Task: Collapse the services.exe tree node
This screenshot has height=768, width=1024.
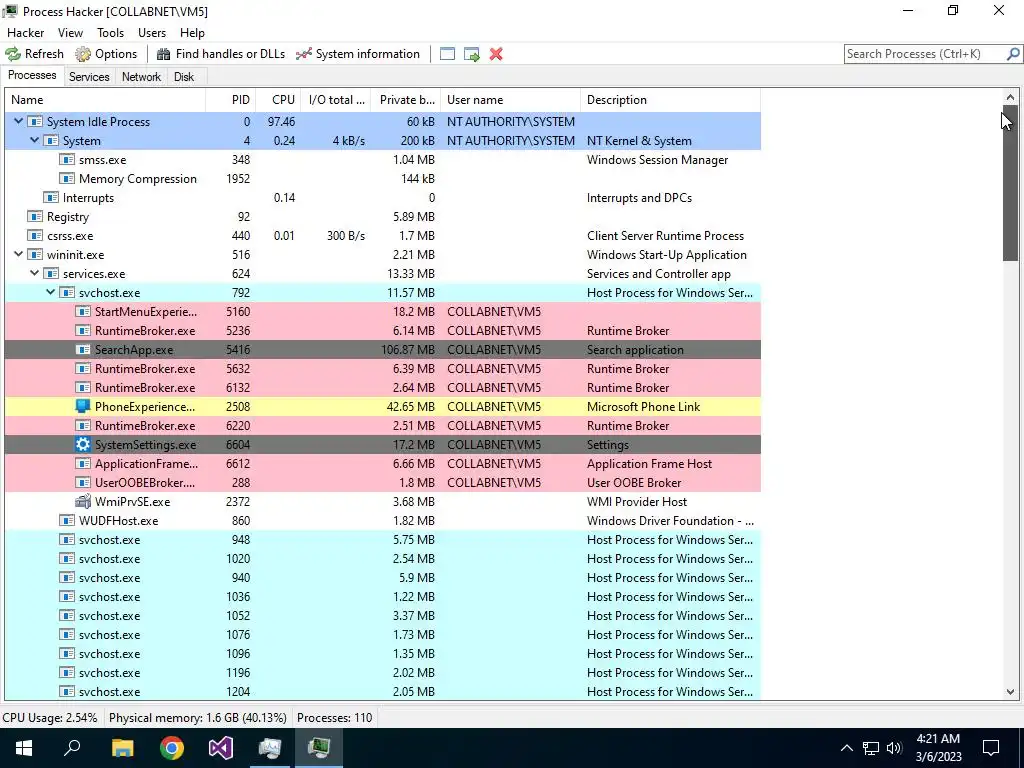Action: pos(35,274)
